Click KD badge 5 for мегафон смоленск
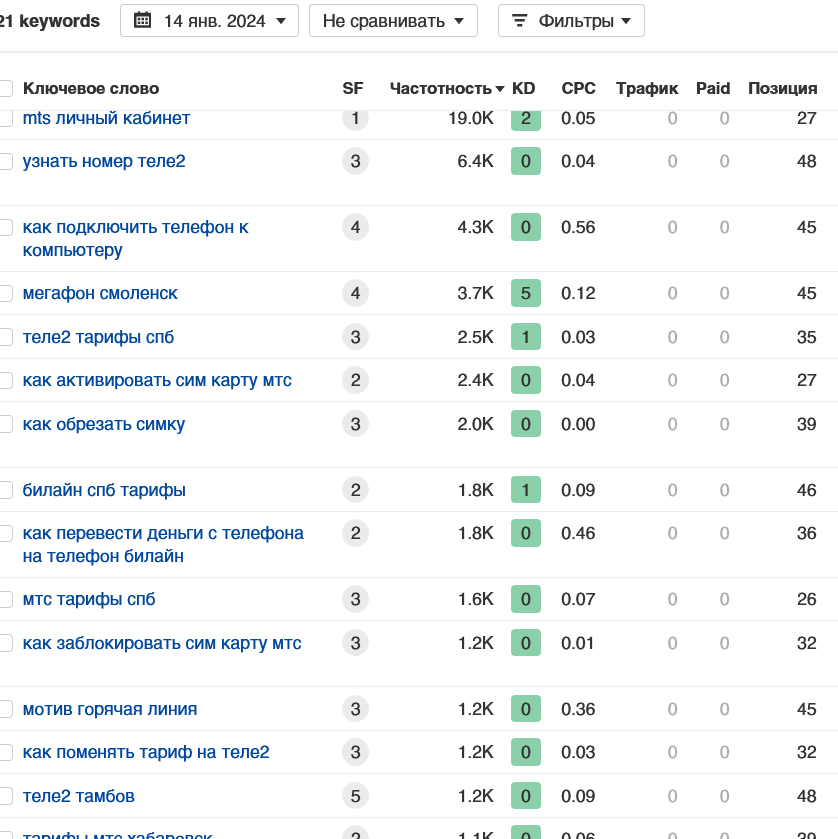 pyautogui.click(x=526, y=293)
